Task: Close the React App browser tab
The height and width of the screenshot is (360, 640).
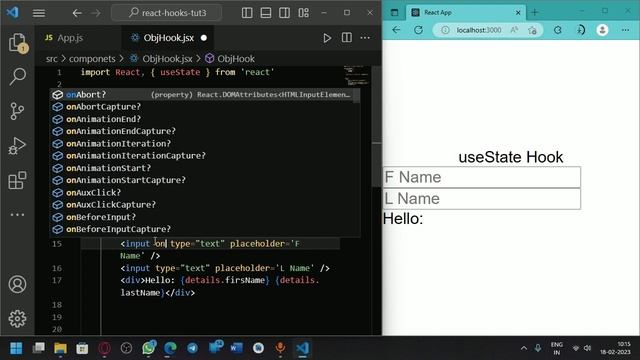Action: (x=518, y=13)
